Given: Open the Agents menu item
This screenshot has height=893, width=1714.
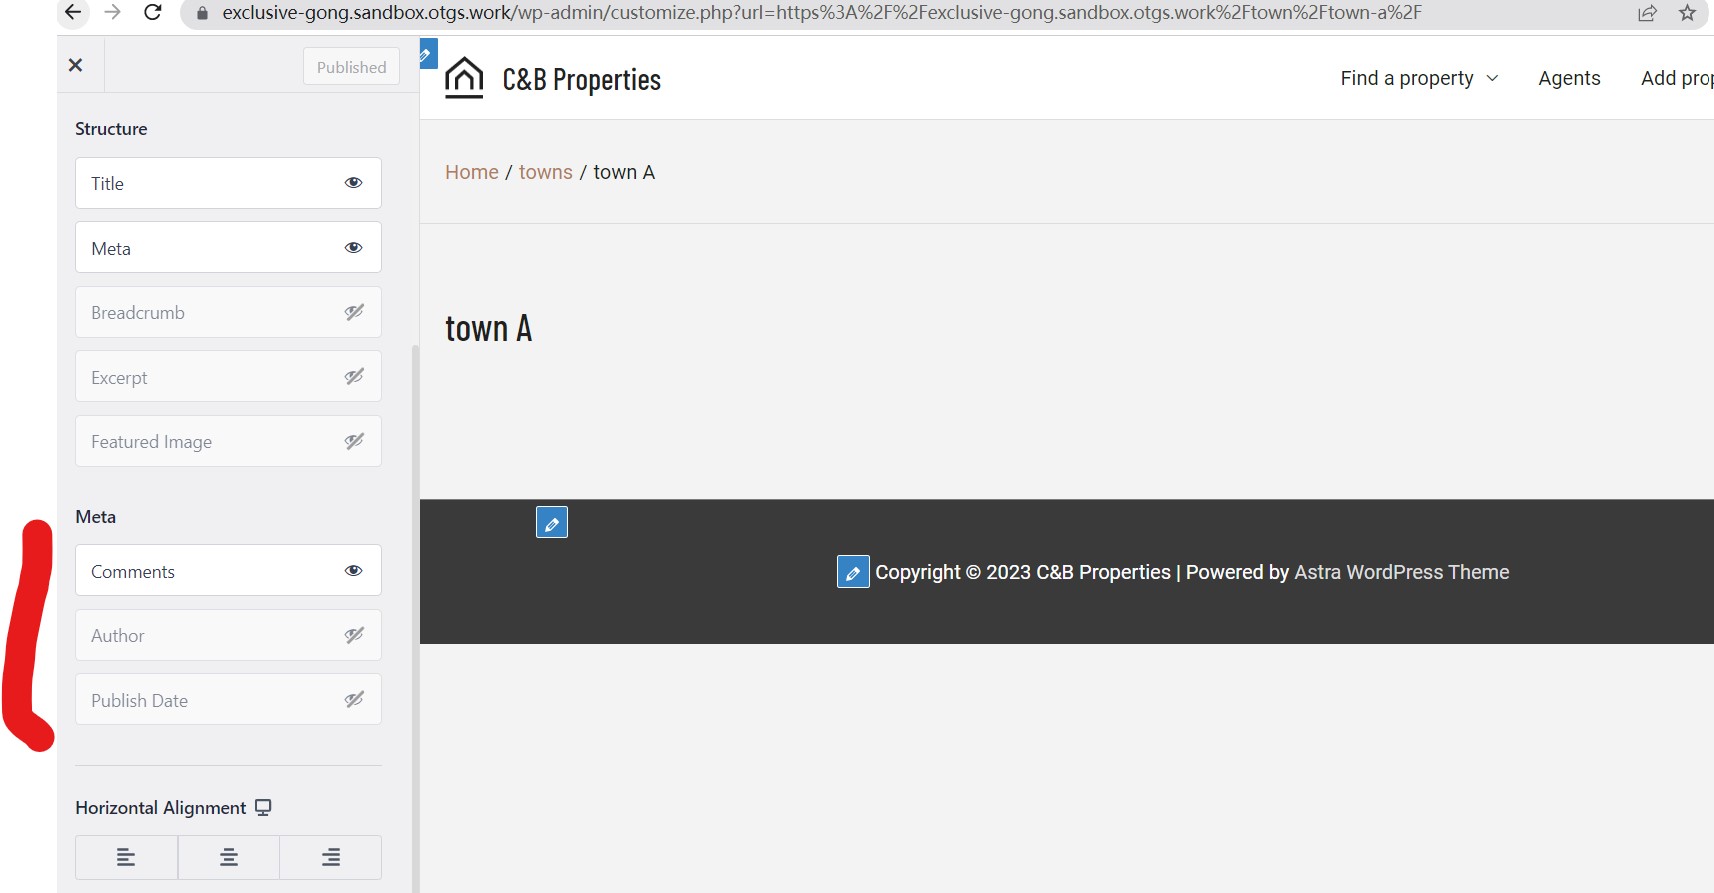Looking at the screenshot, I should pos(1569,78).
